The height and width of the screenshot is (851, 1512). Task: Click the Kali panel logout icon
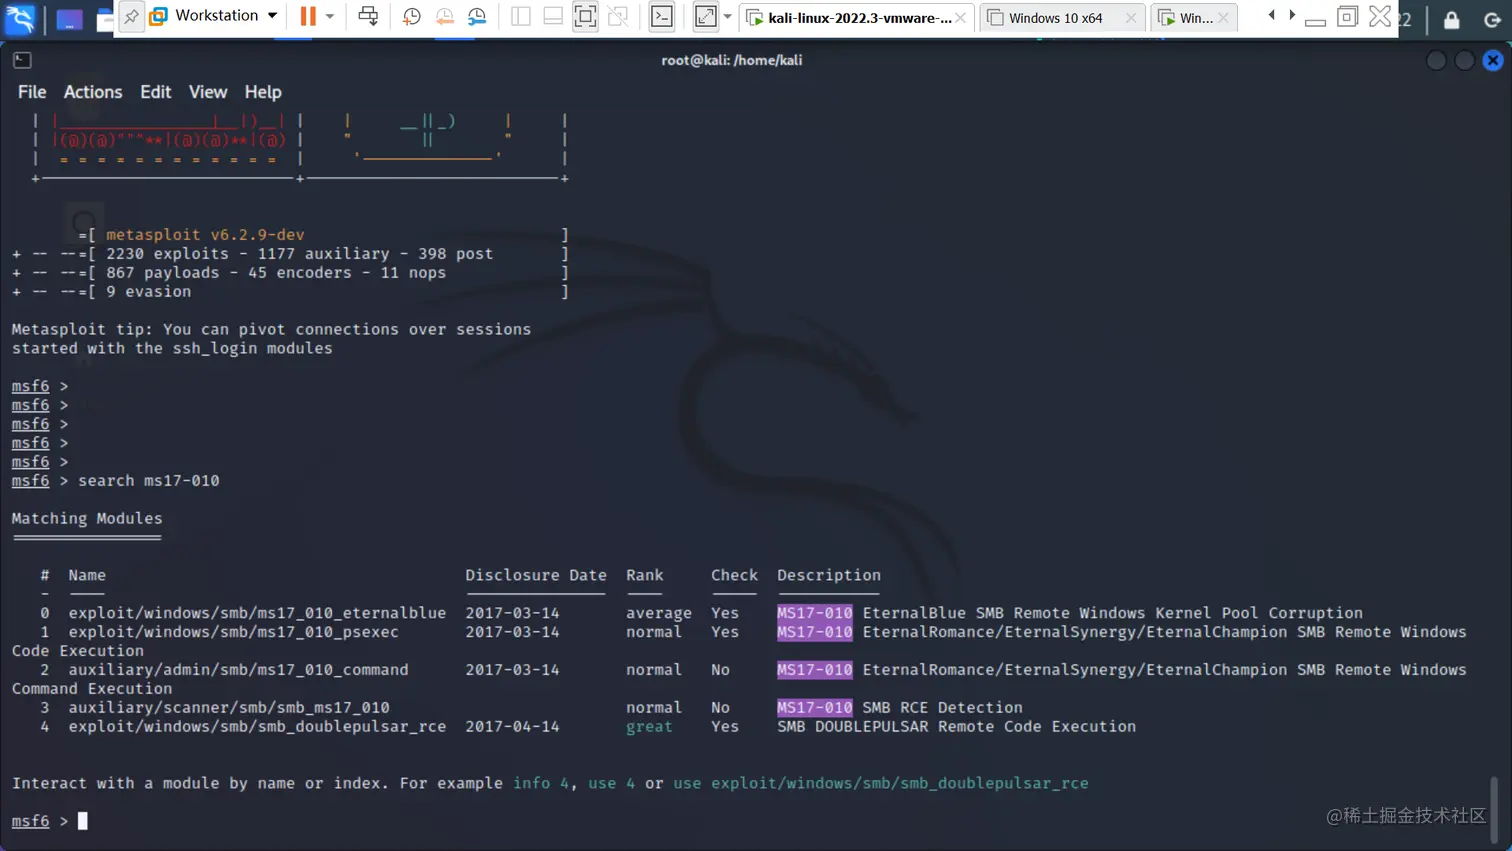pos(1492,19)
